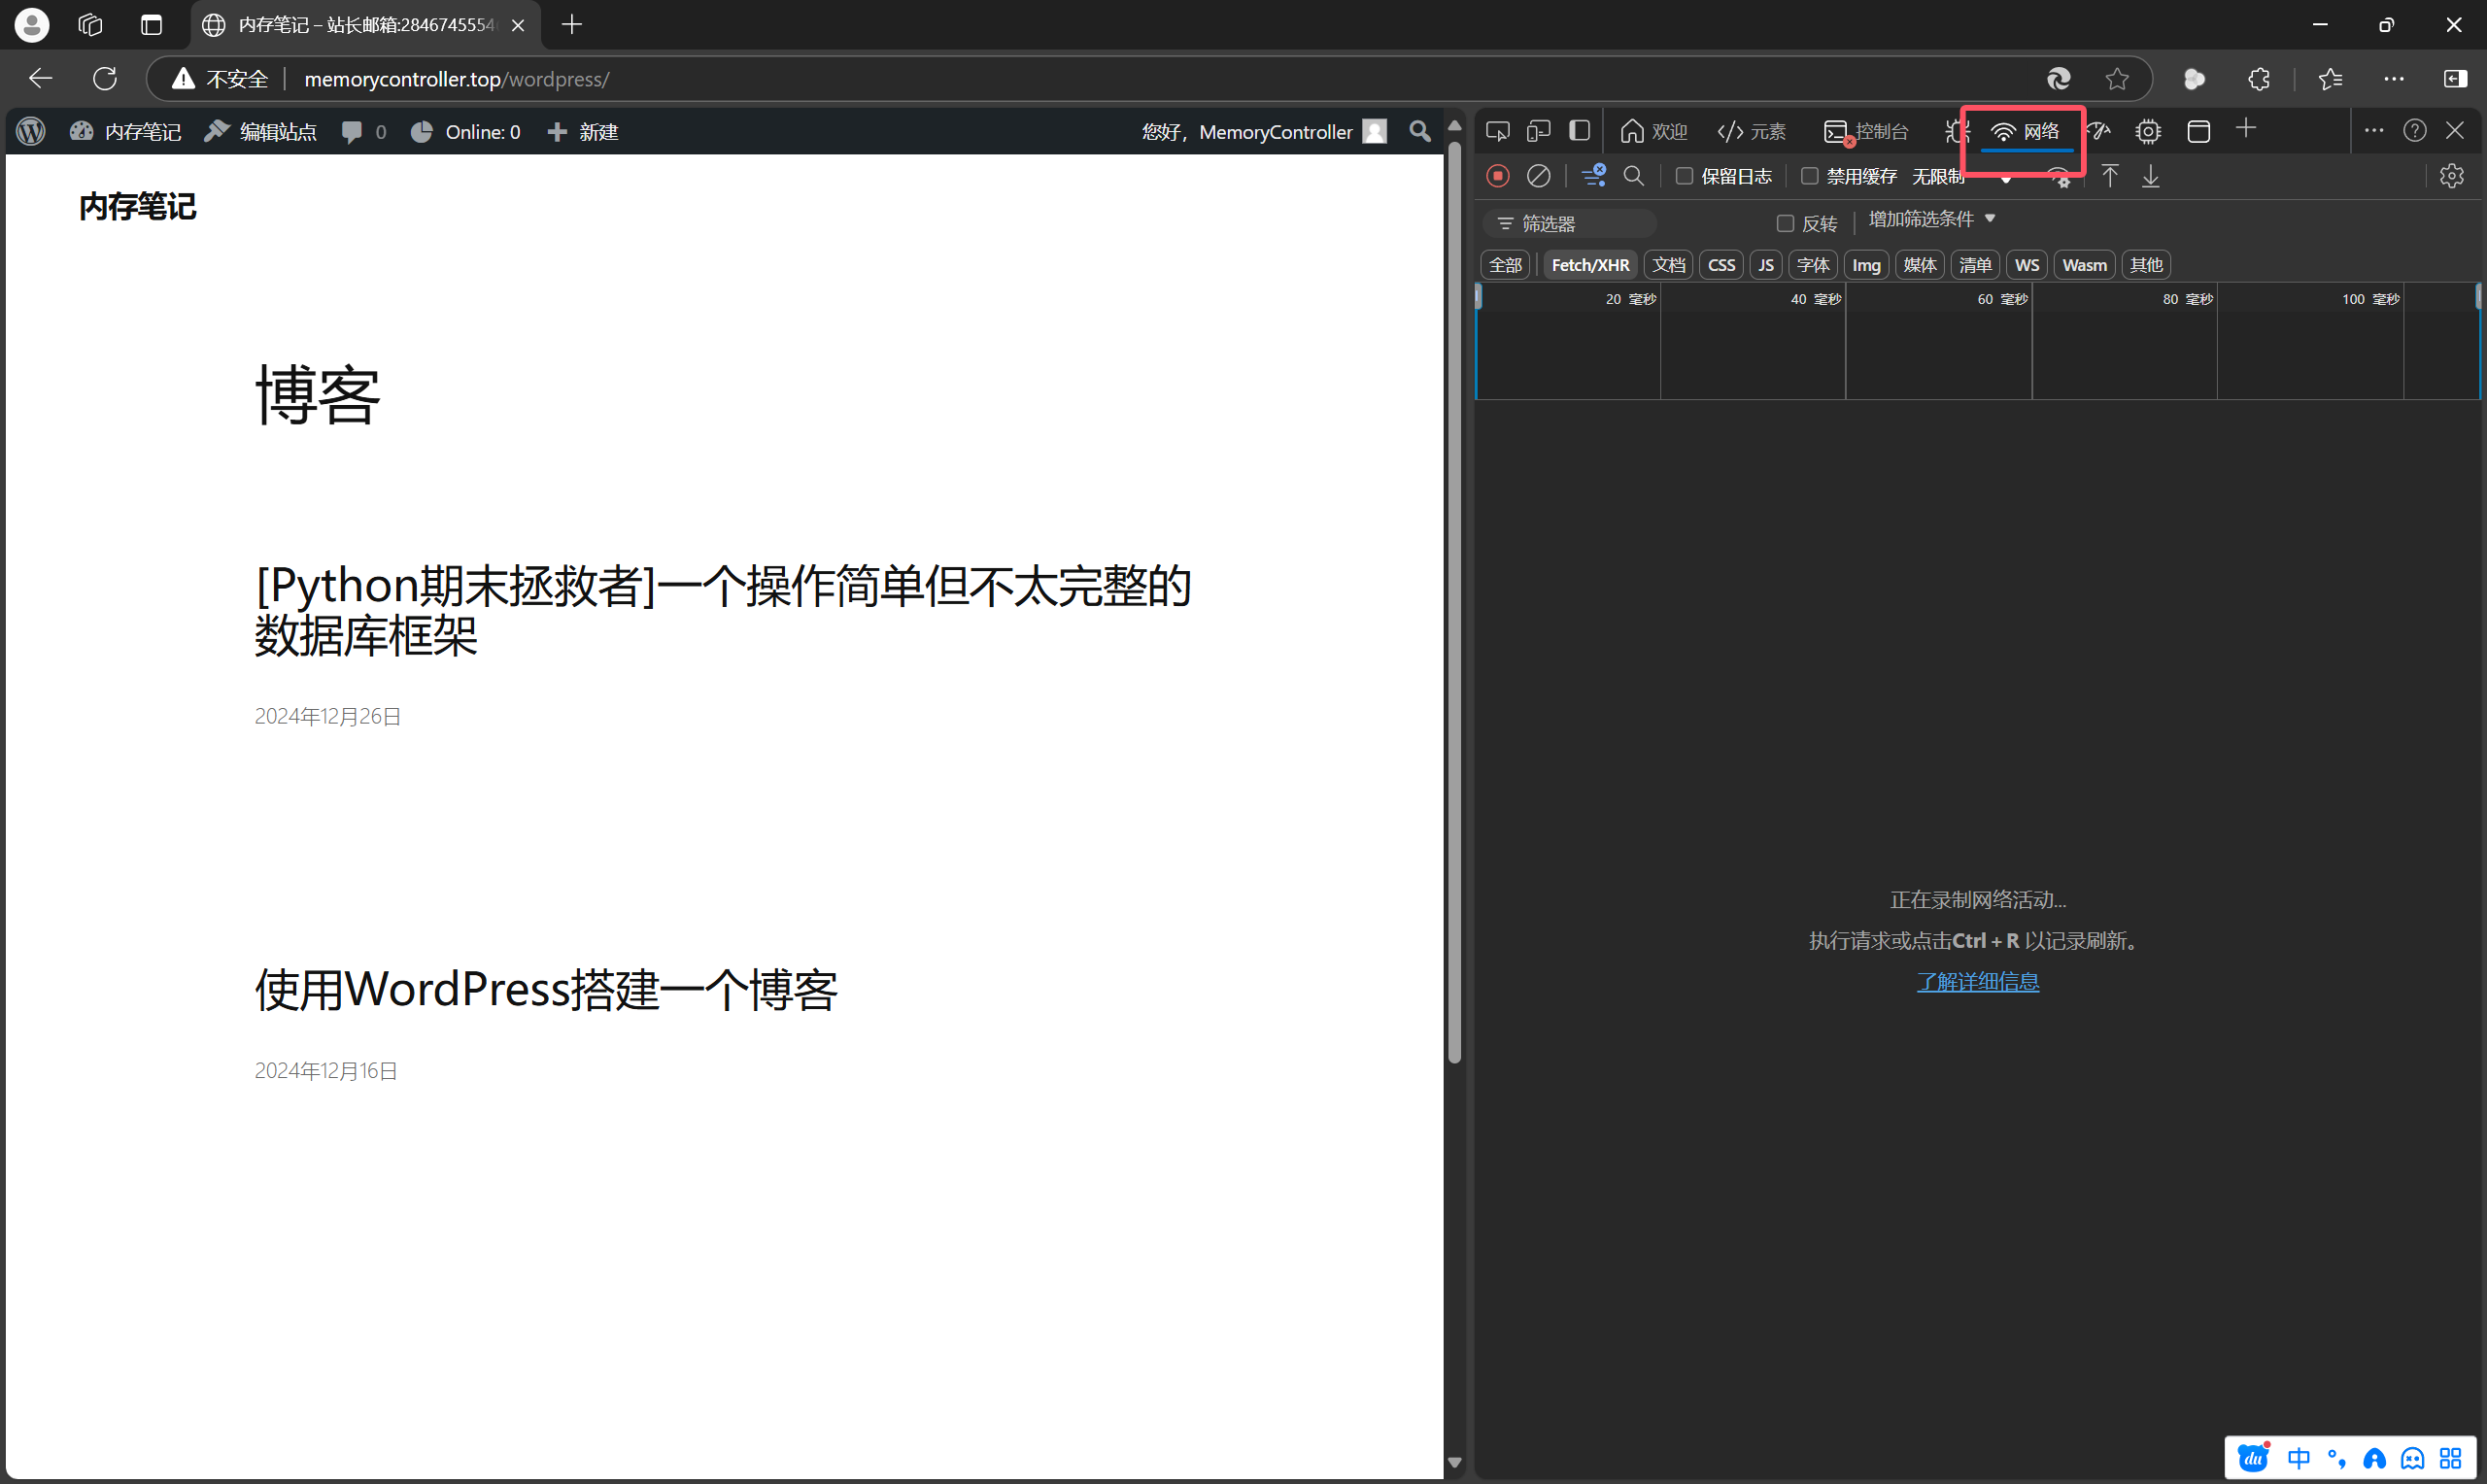Toggle device emulation icon in DevTools
Image resolution: width=2487 pixels, height=1484 pixels.
click(1538, 131)
